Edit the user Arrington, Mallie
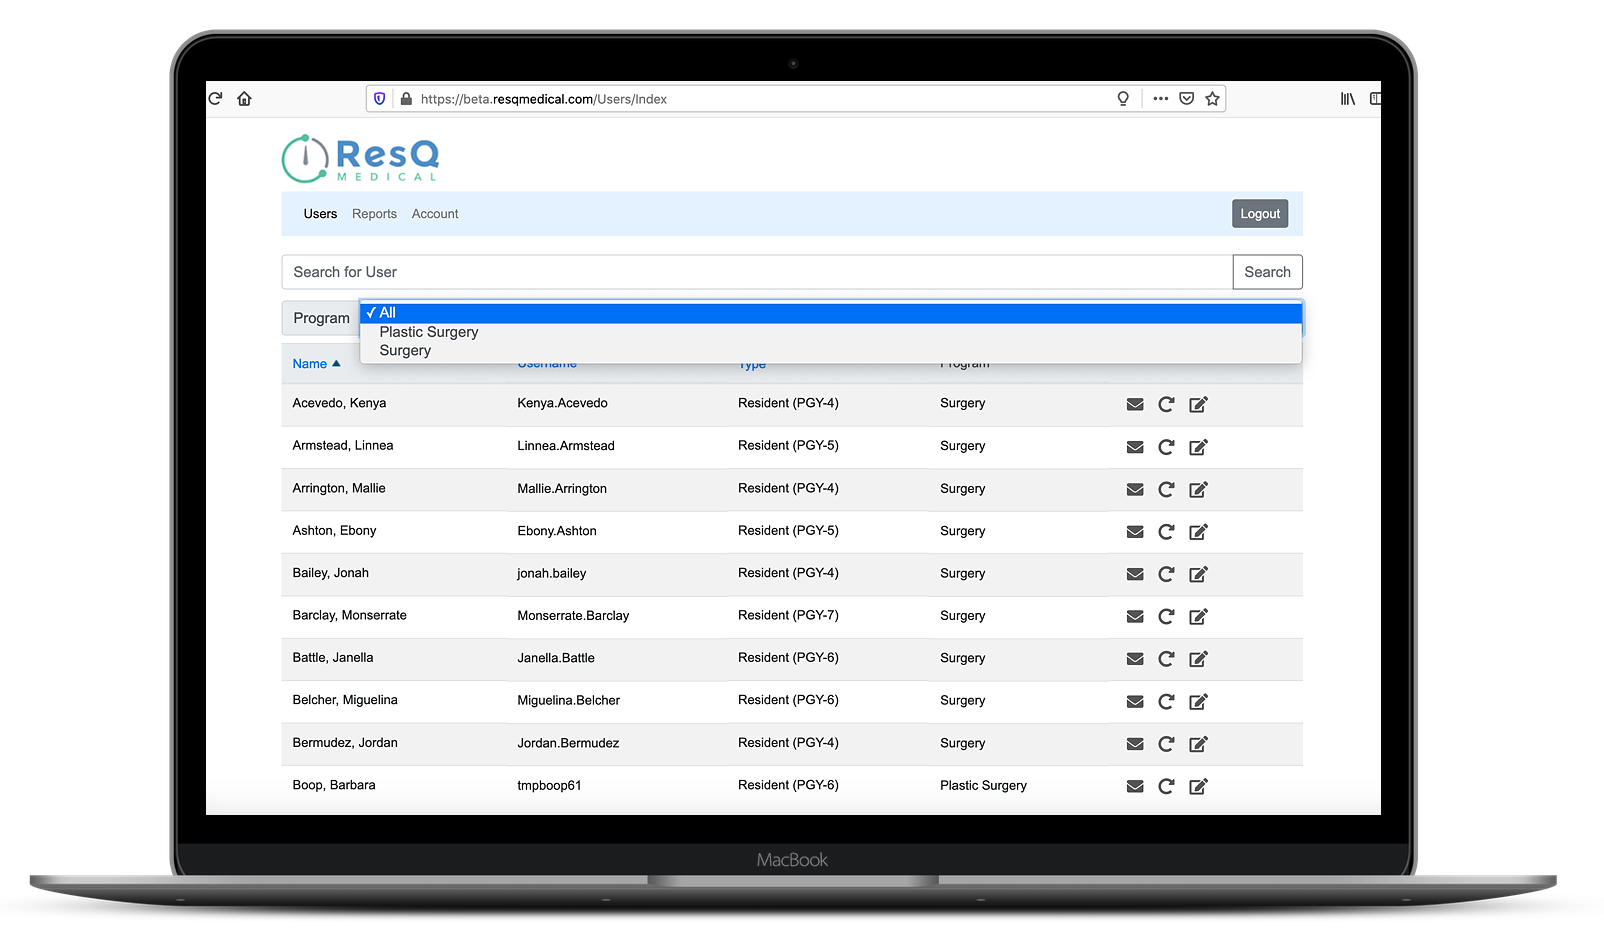 pos(1197,489)
